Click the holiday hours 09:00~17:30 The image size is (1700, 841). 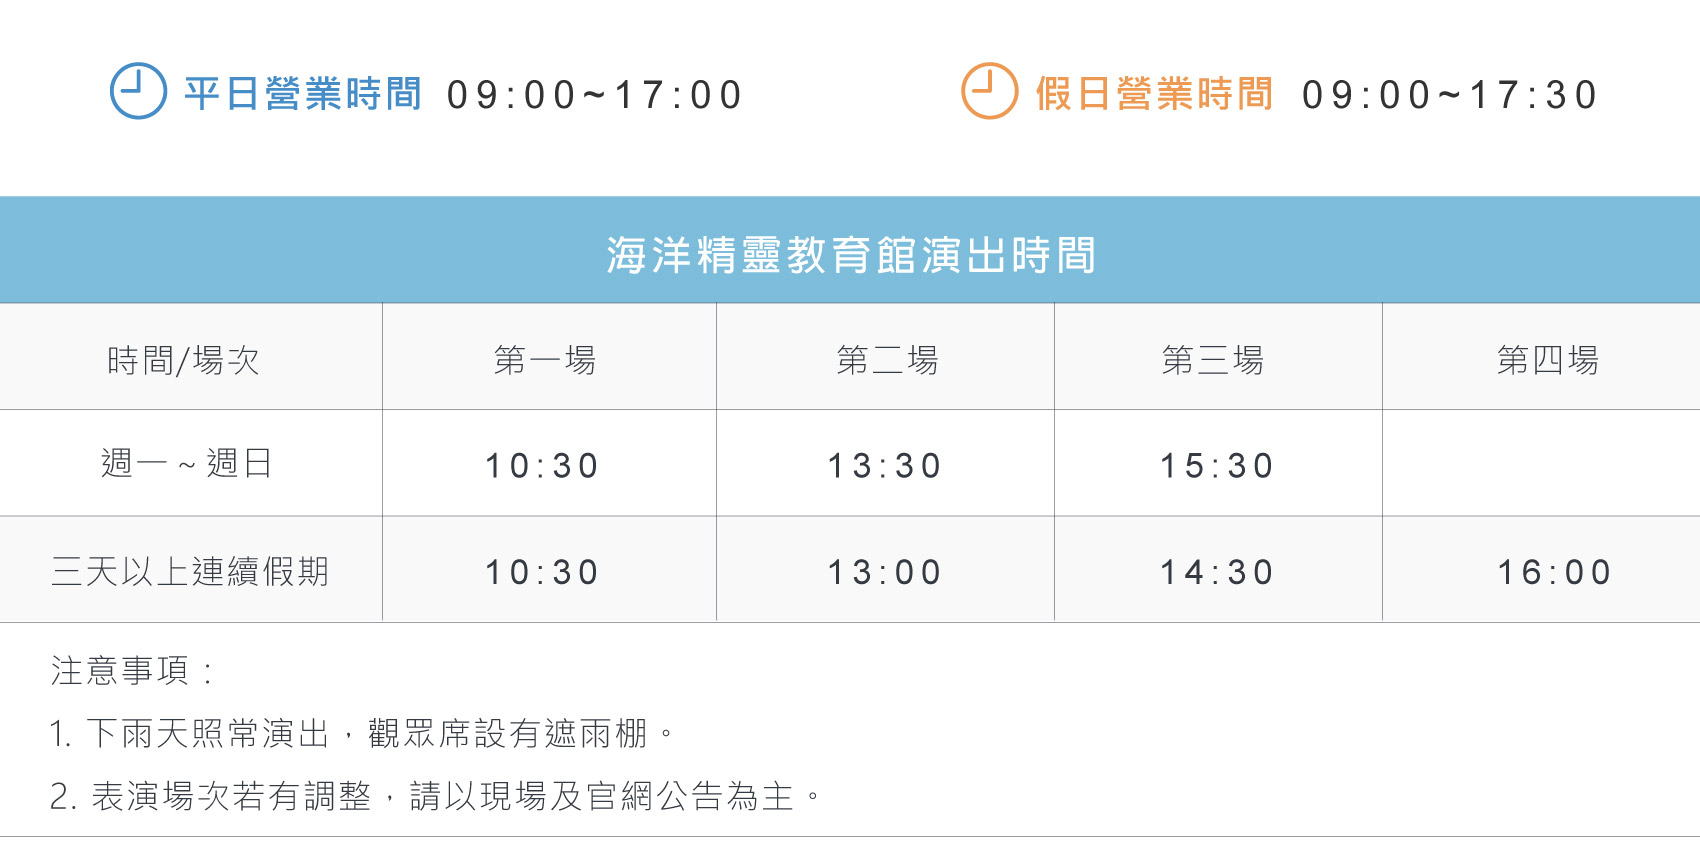click(1450, 96)
